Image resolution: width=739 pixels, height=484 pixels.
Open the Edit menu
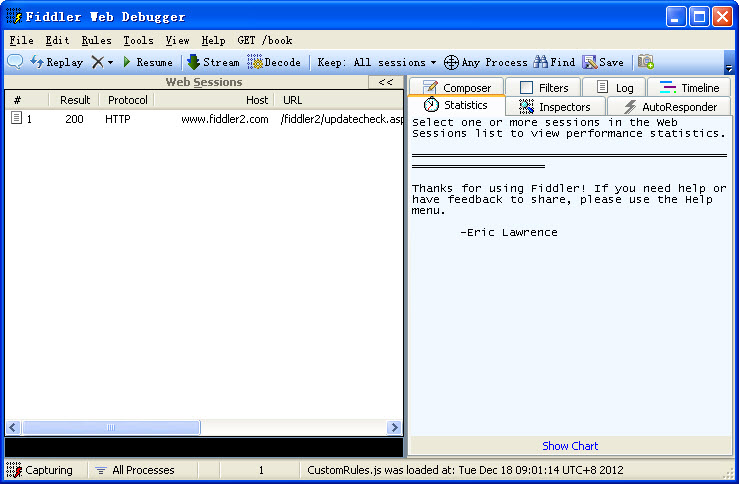(57, 41)
